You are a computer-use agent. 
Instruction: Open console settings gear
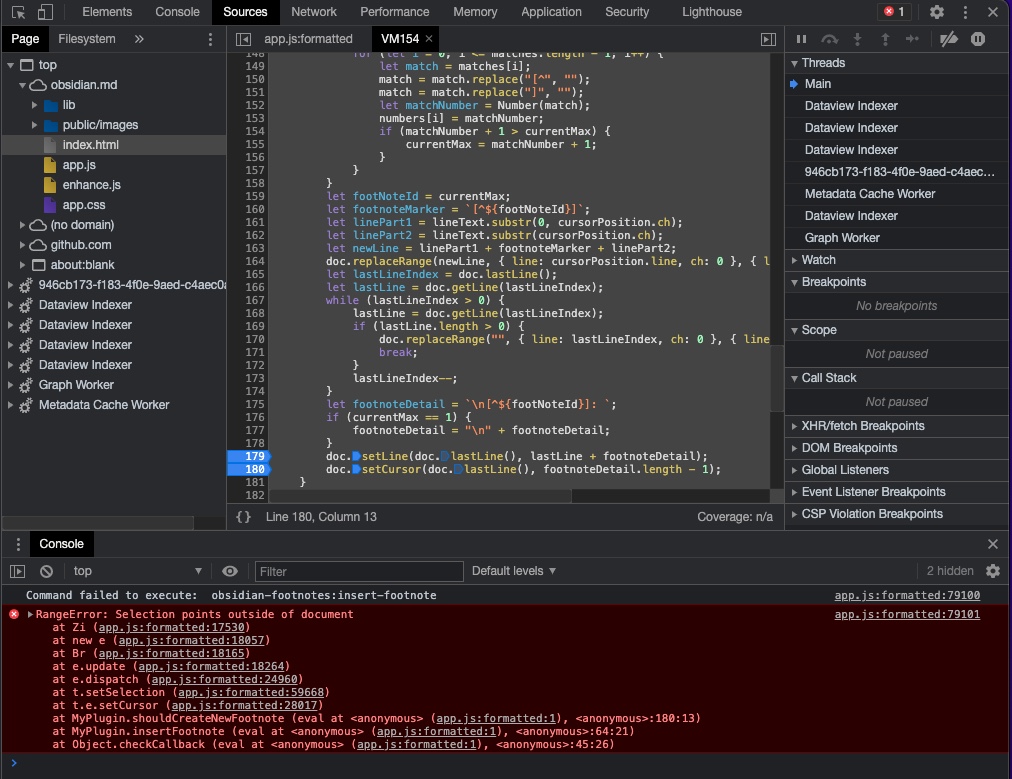(993, 571)
